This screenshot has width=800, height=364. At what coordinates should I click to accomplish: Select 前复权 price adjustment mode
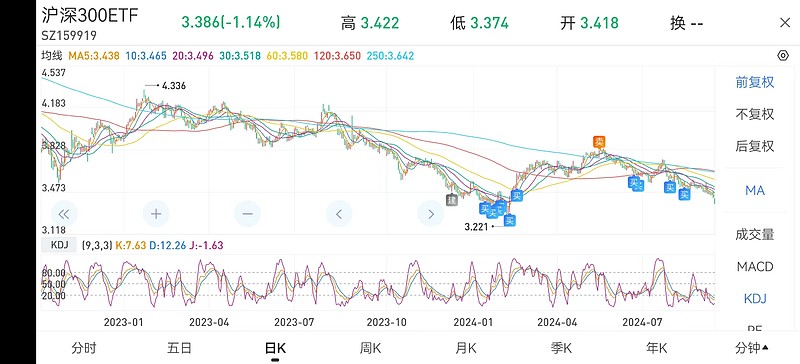(755, 82)
